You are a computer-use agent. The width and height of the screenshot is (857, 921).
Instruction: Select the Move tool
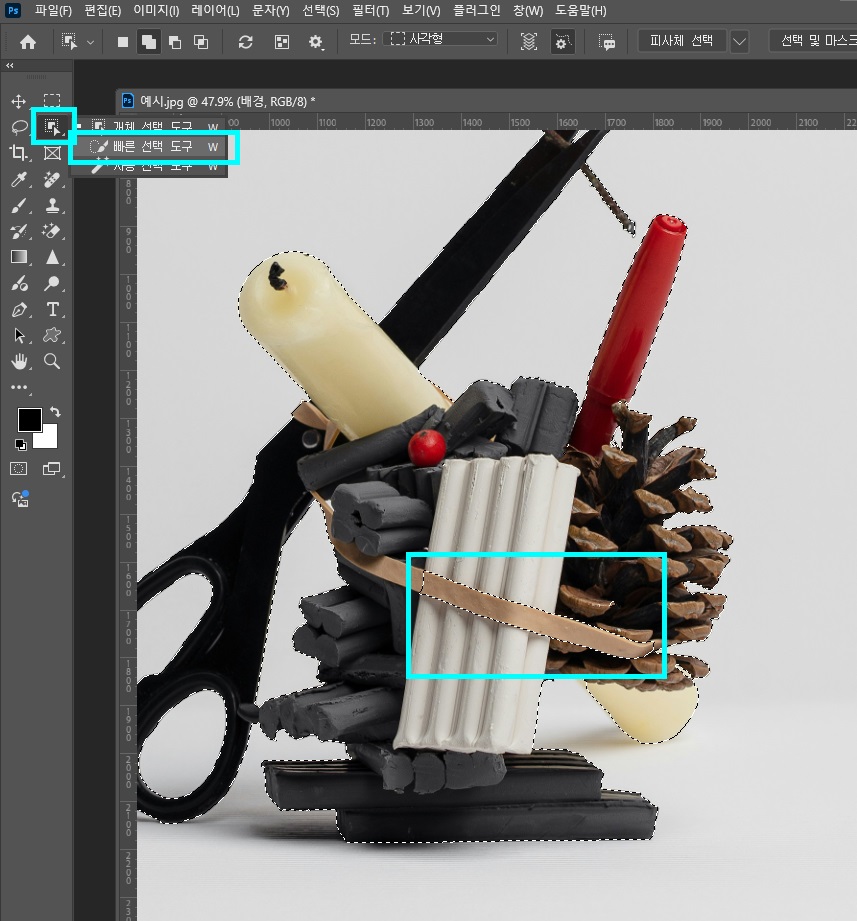click(19, 101)
